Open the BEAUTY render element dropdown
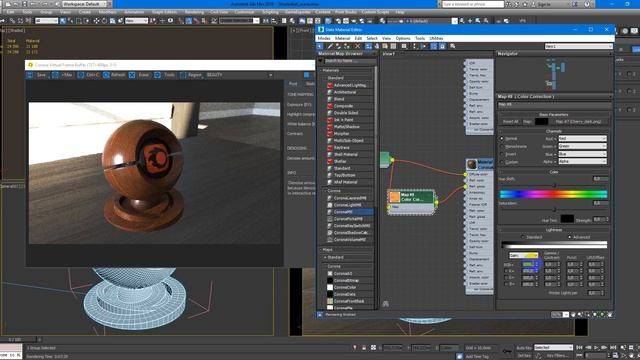The height and width of the screenshot is (360, 640). tap(239, 75)
